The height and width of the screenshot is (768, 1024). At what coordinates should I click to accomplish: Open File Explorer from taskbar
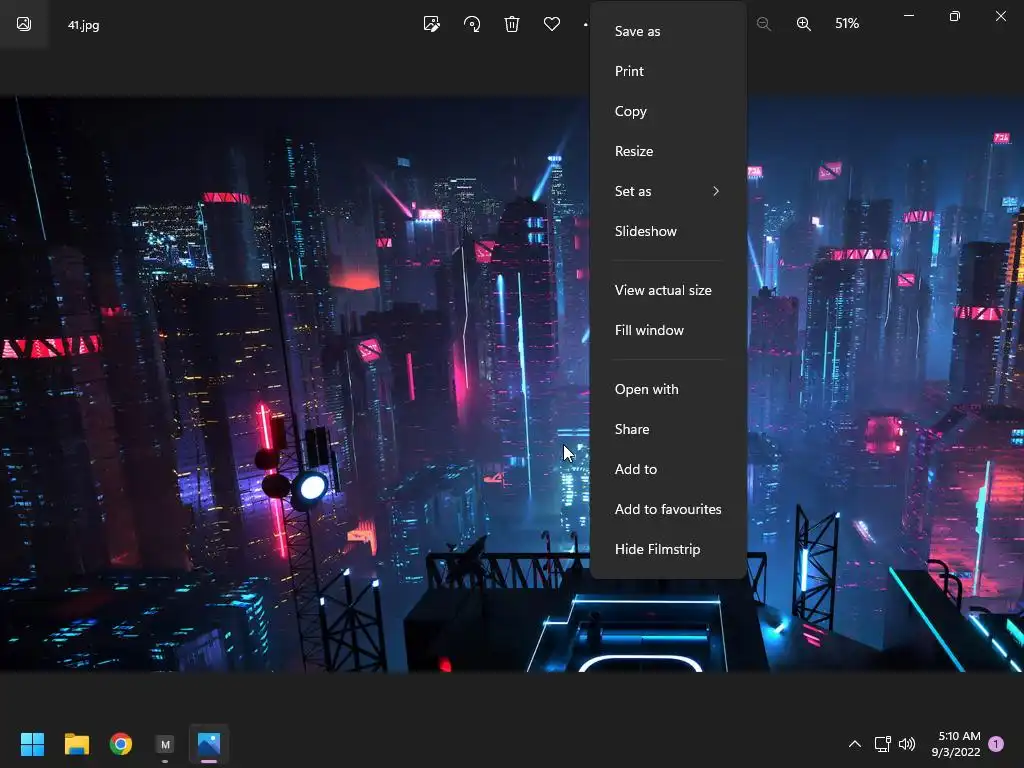pyautogui.click(x=76, y=744)
